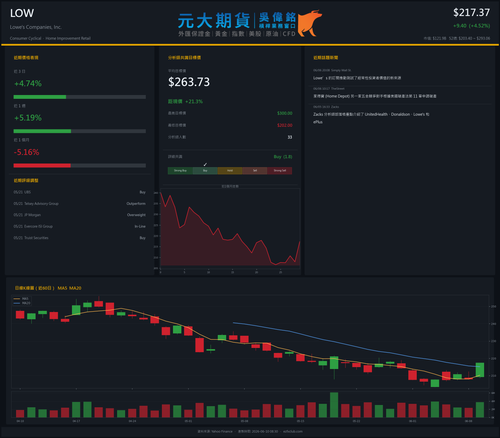Click the Outperform rating label
Viewport: 500px width, 438px height.
[136, 204]
